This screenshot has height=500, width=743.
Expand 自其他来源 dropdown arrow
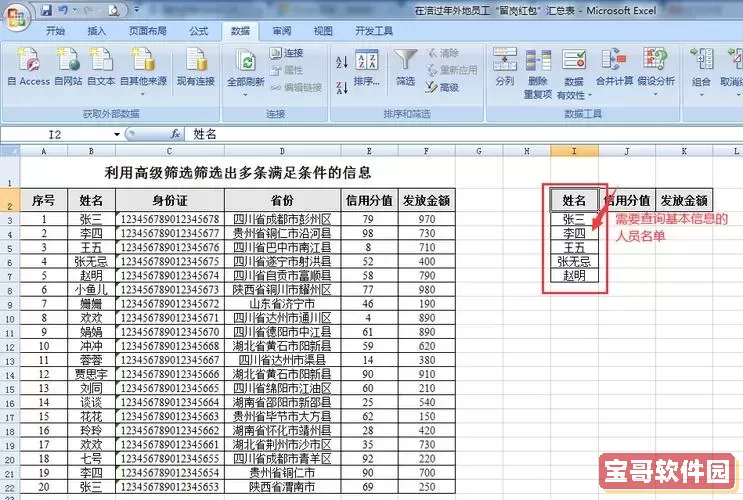[143, 94]
